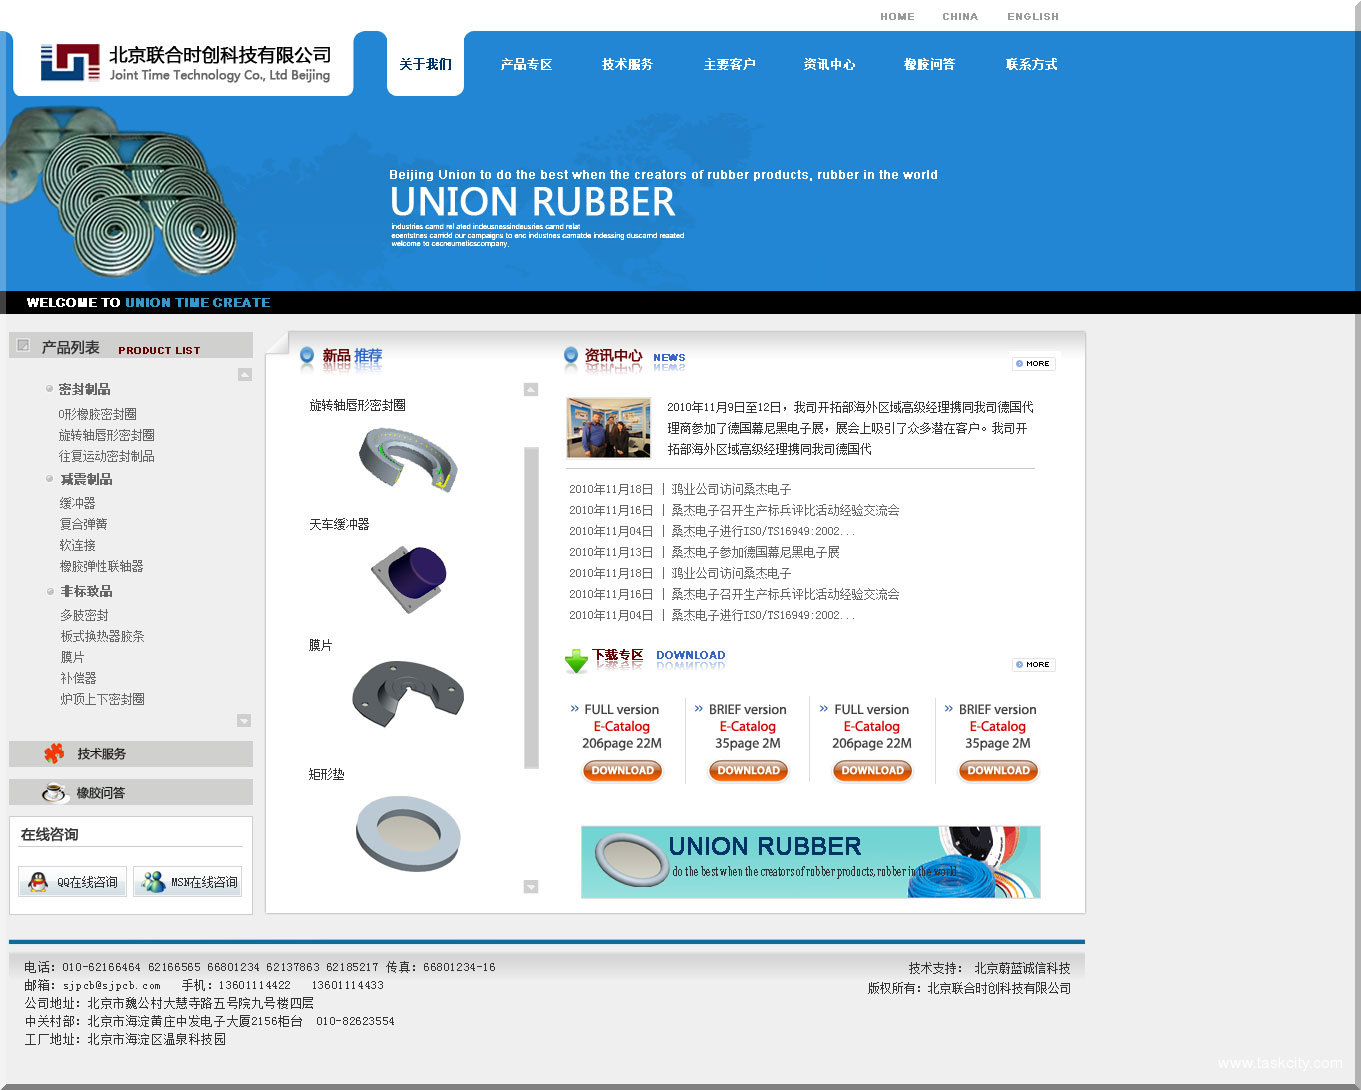The width and height of the screenshot is (1361, 1090).
Task: Click the coffee cup icon beside 橡胶问答
Action: click(x=54, y=793)
